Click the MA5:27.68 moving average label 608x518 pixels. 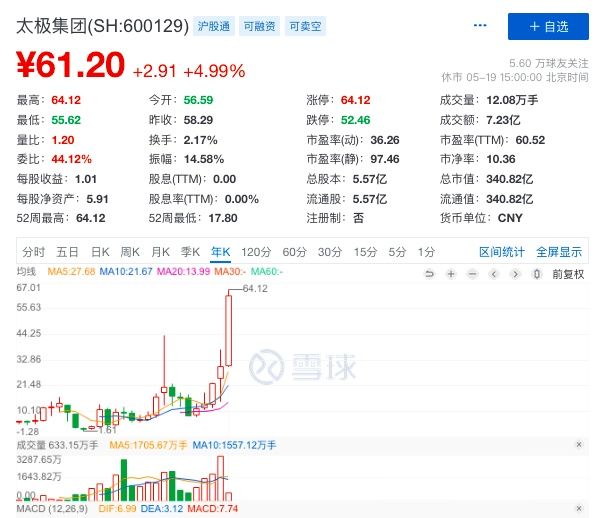tap(71, 271)
